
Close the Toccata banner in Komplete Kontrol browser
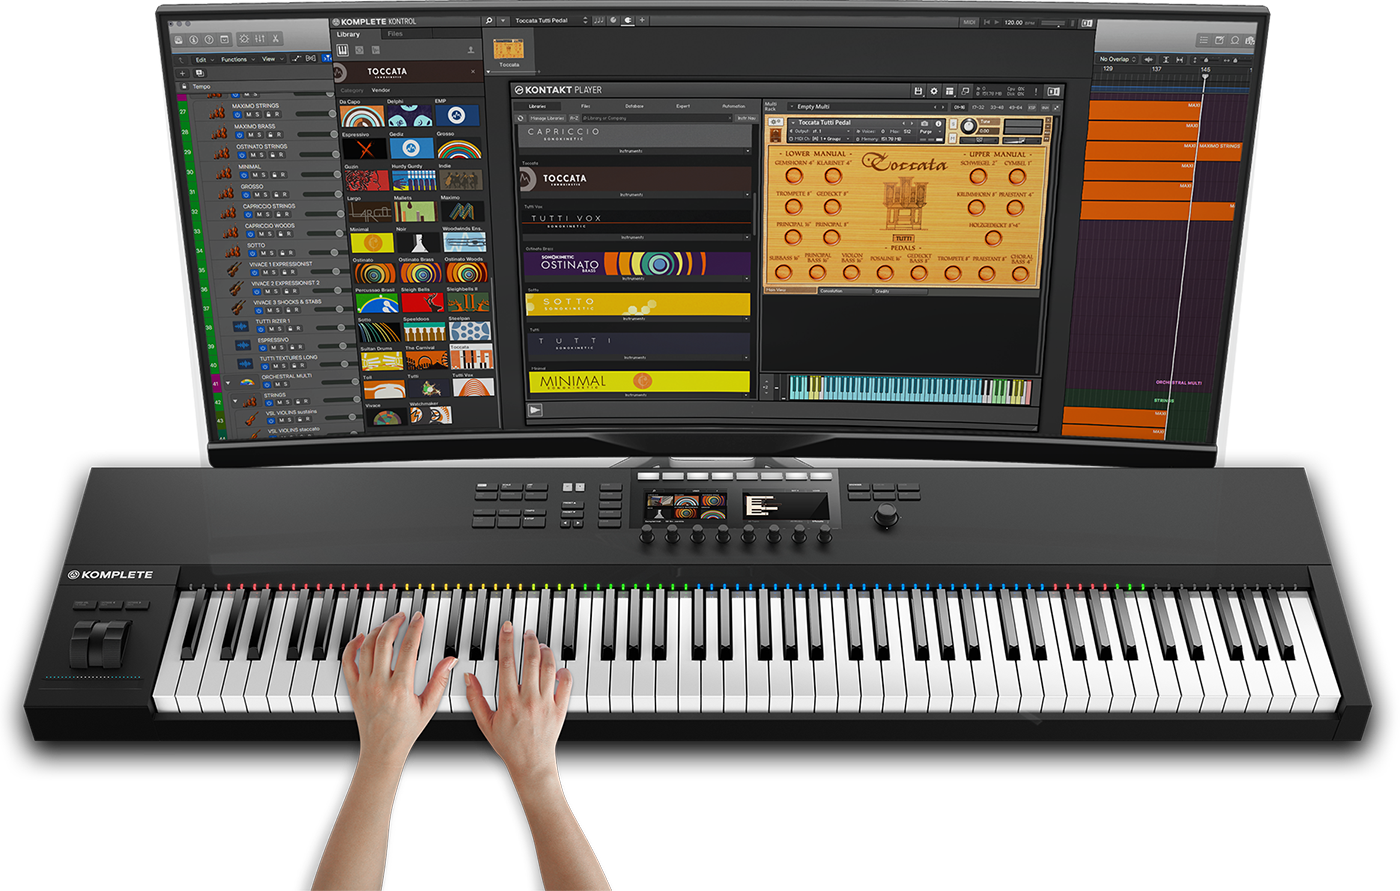(x=473, y=72)
